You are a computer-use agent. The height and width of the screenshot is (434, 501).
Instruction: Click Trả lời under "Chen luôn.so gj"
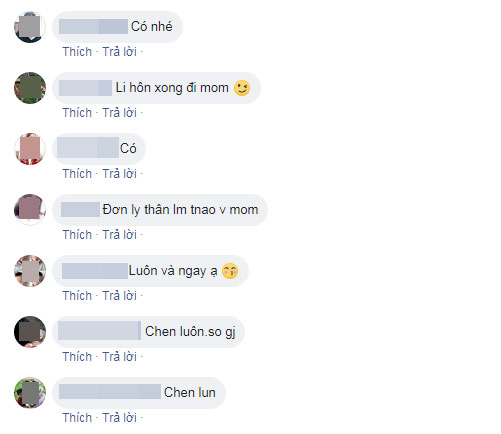[119, 357]
